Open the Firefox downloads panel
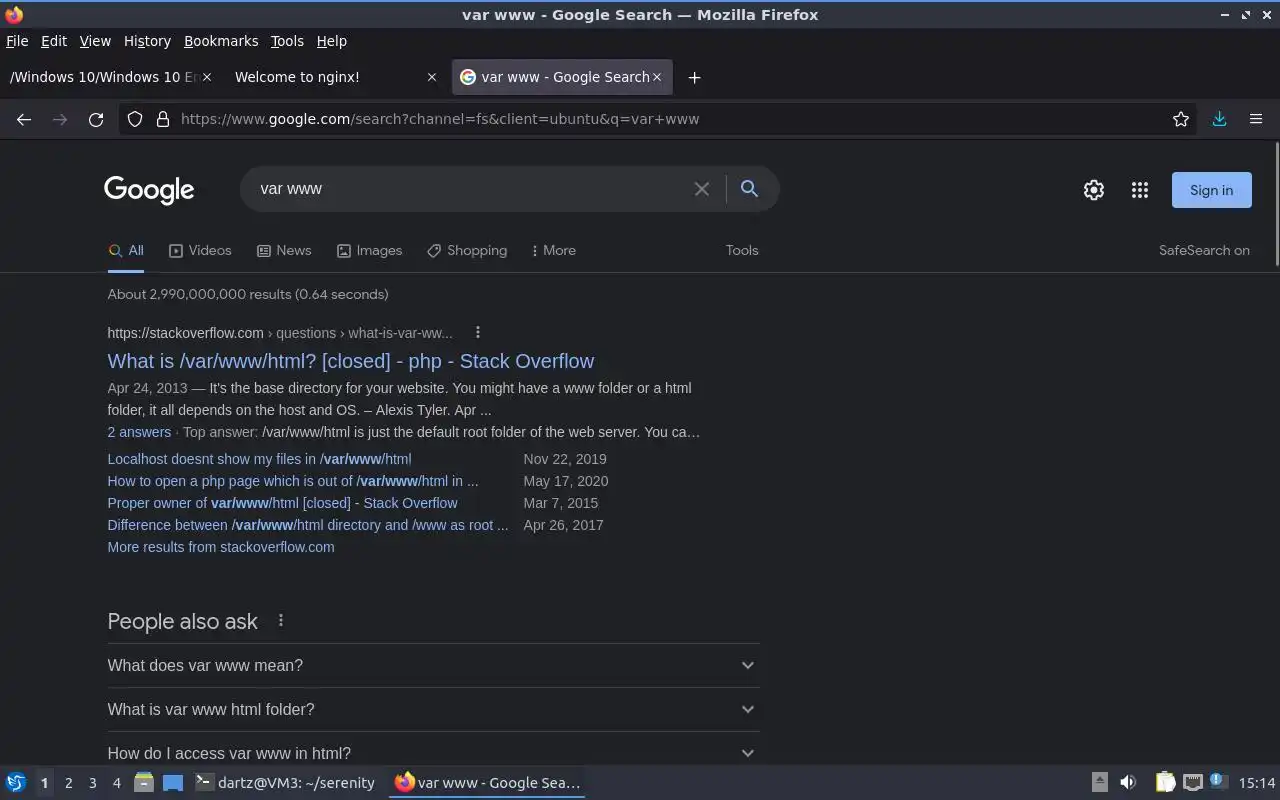Viewport: 1280px width, 800px height. click(1219, 119)
